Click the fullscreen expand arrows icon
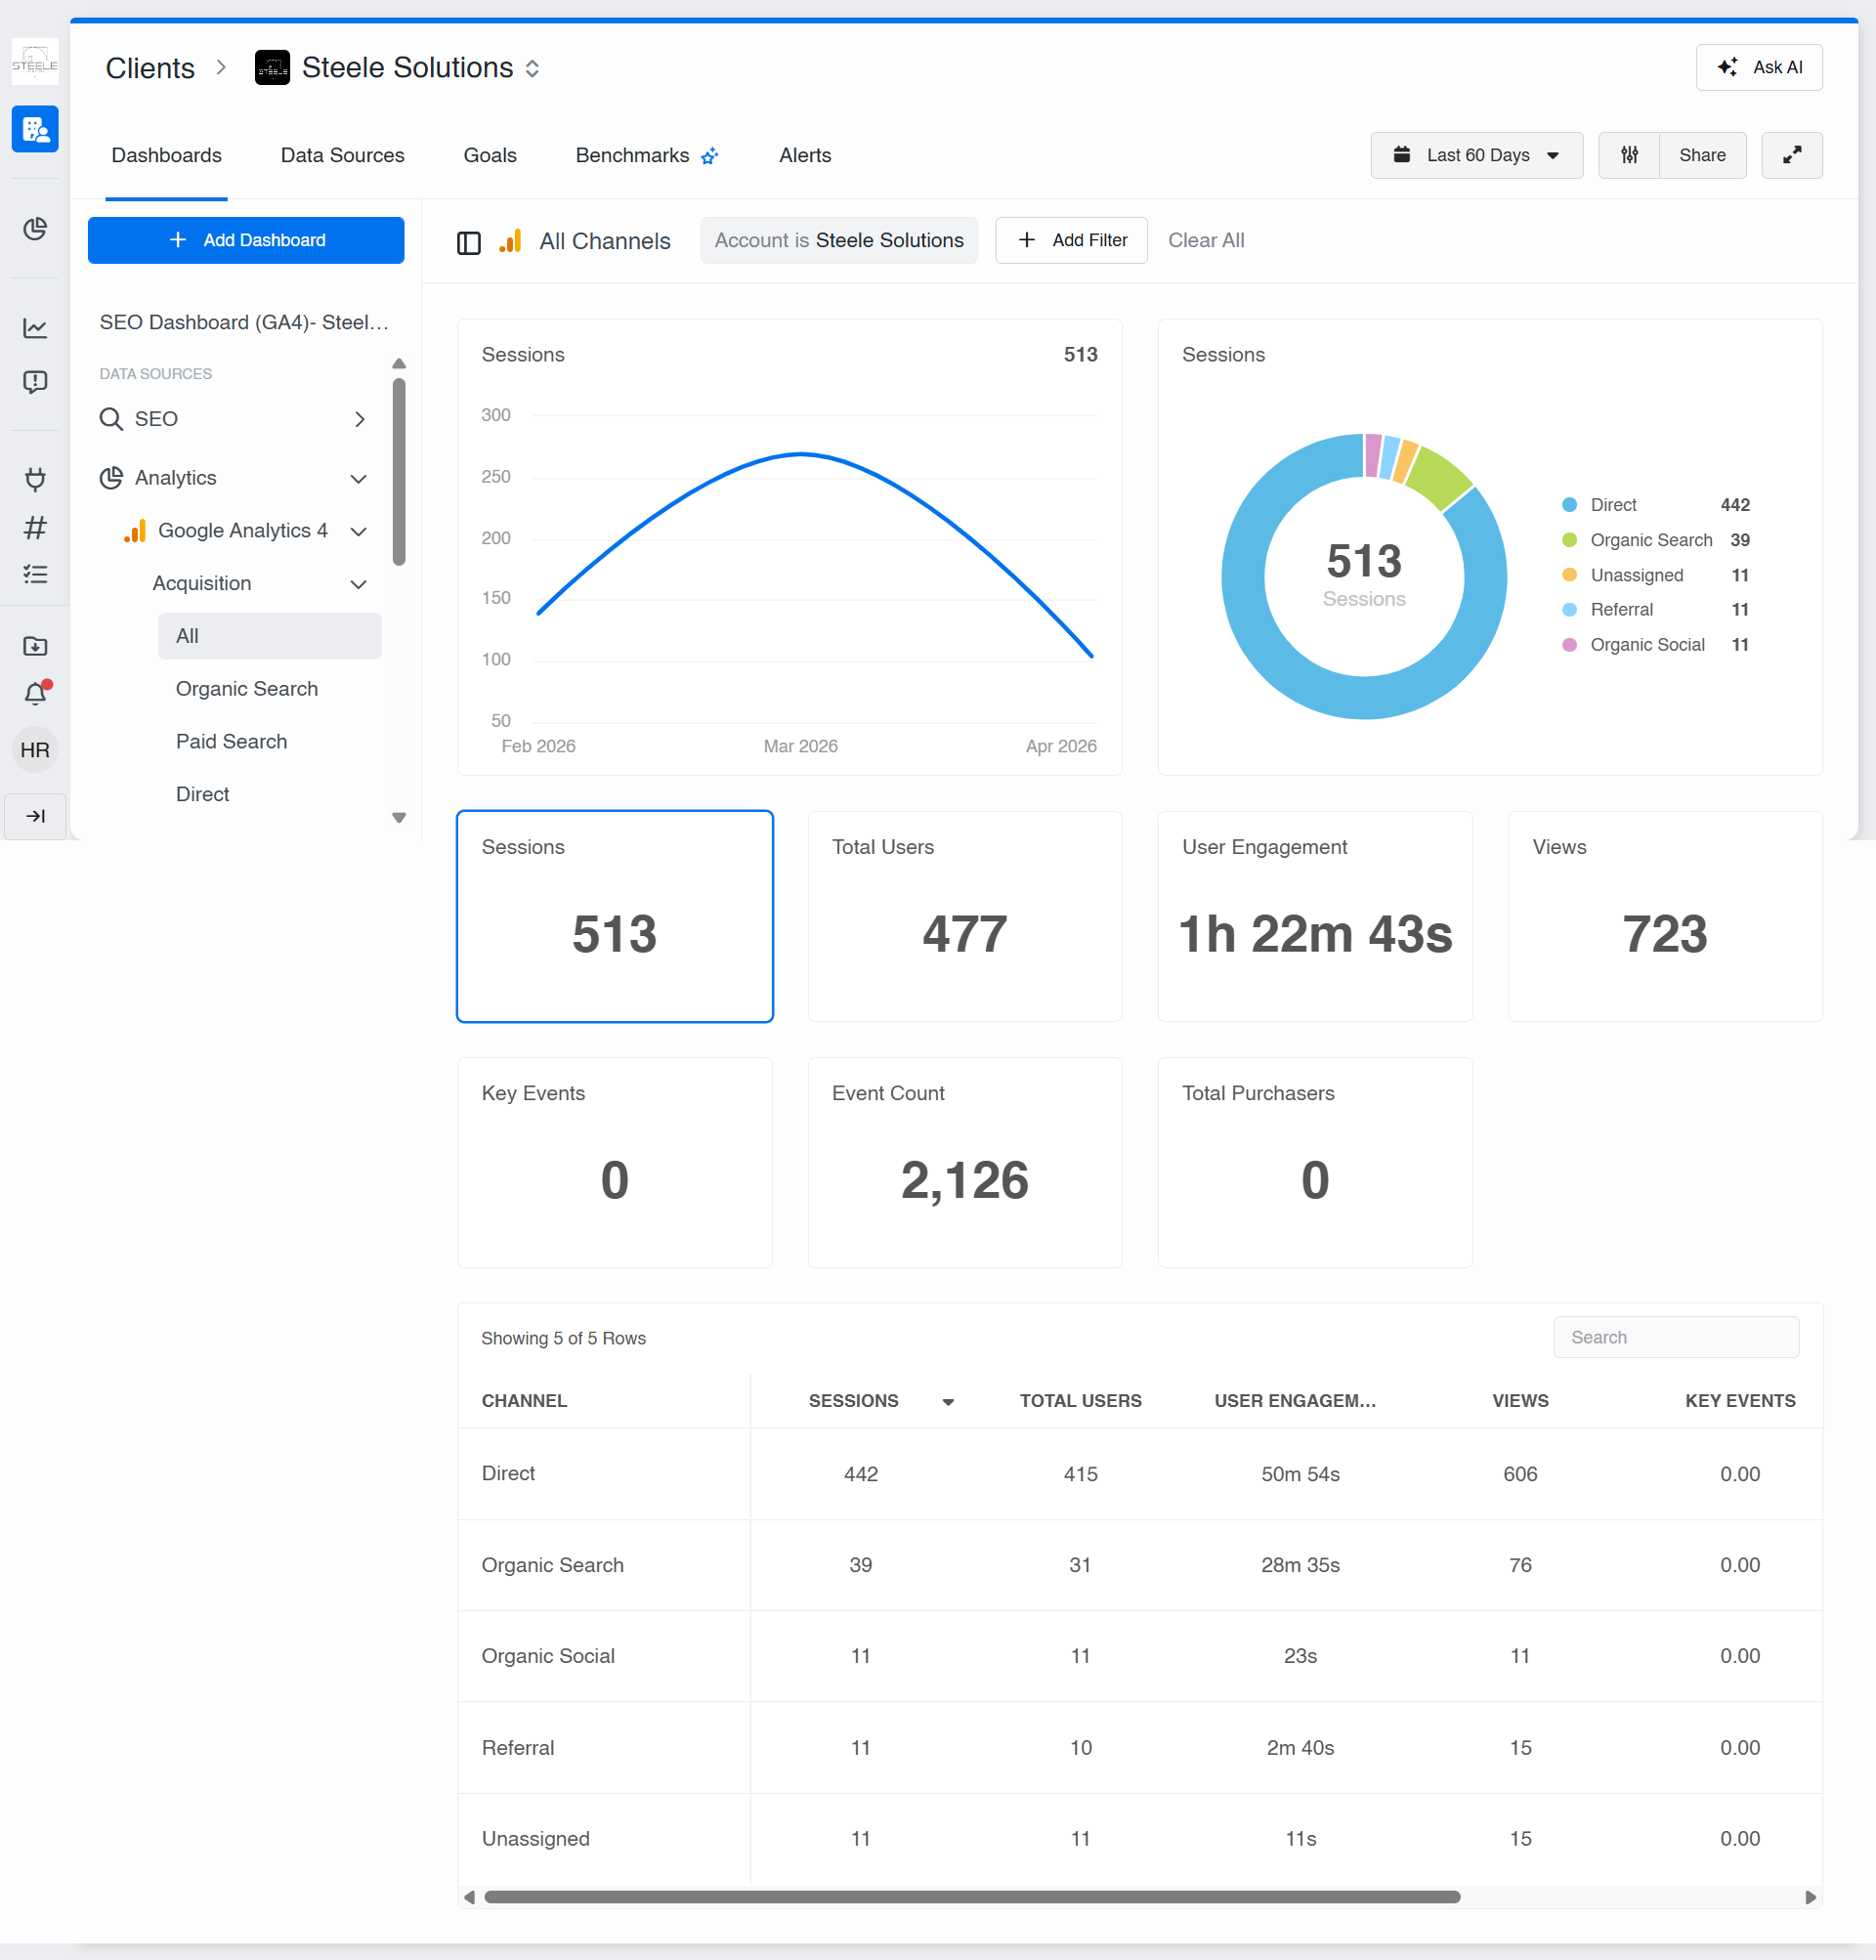The width and height of the screenshot is (1876, 1960). [1791, 155]
